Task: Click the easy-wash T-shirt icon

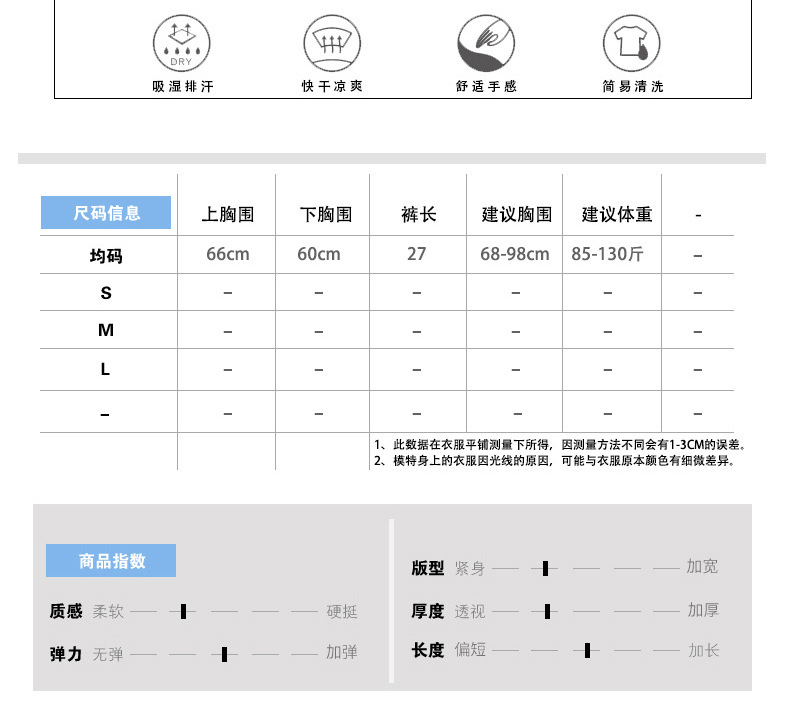Action: (632, 43)
